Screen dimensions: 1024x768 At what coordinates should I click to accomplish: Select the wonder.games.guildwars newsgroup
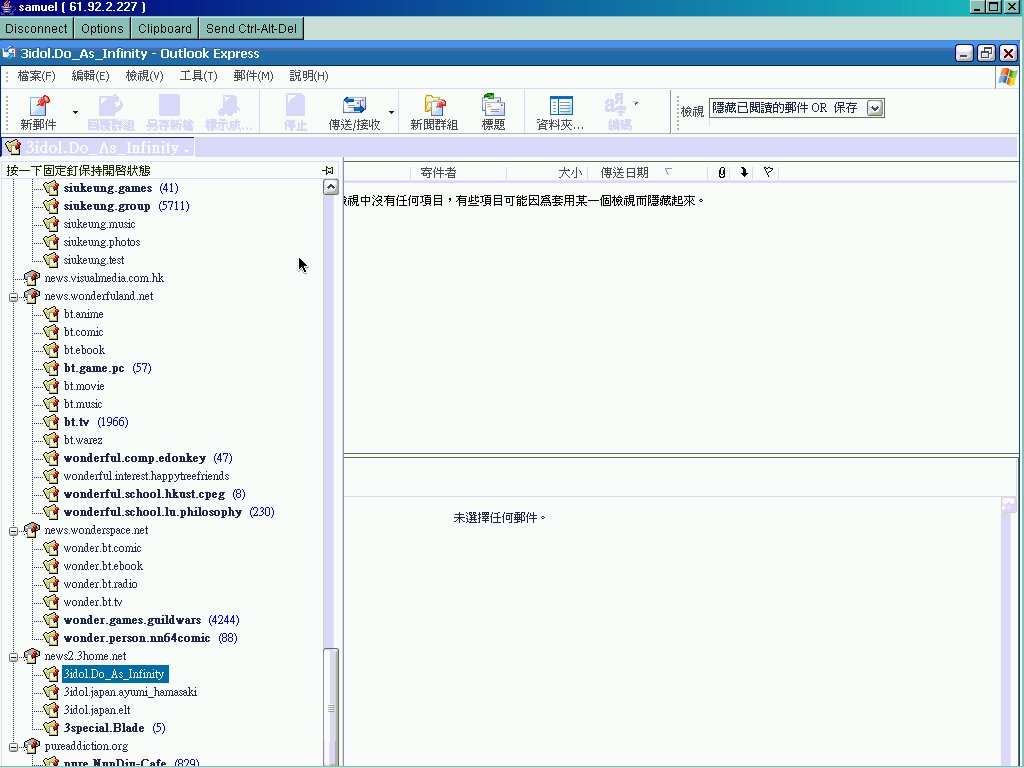[x=132, y=620]
